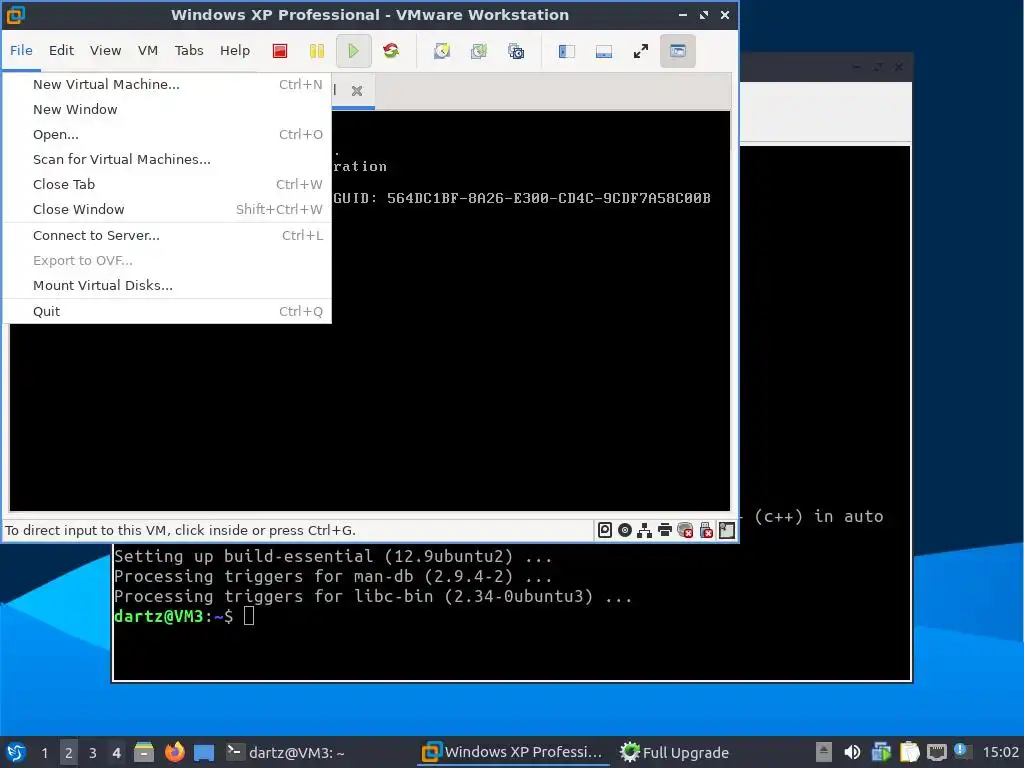
Task: Switch to workspace 1 in taskbar
Action: [x=44, y=753]
